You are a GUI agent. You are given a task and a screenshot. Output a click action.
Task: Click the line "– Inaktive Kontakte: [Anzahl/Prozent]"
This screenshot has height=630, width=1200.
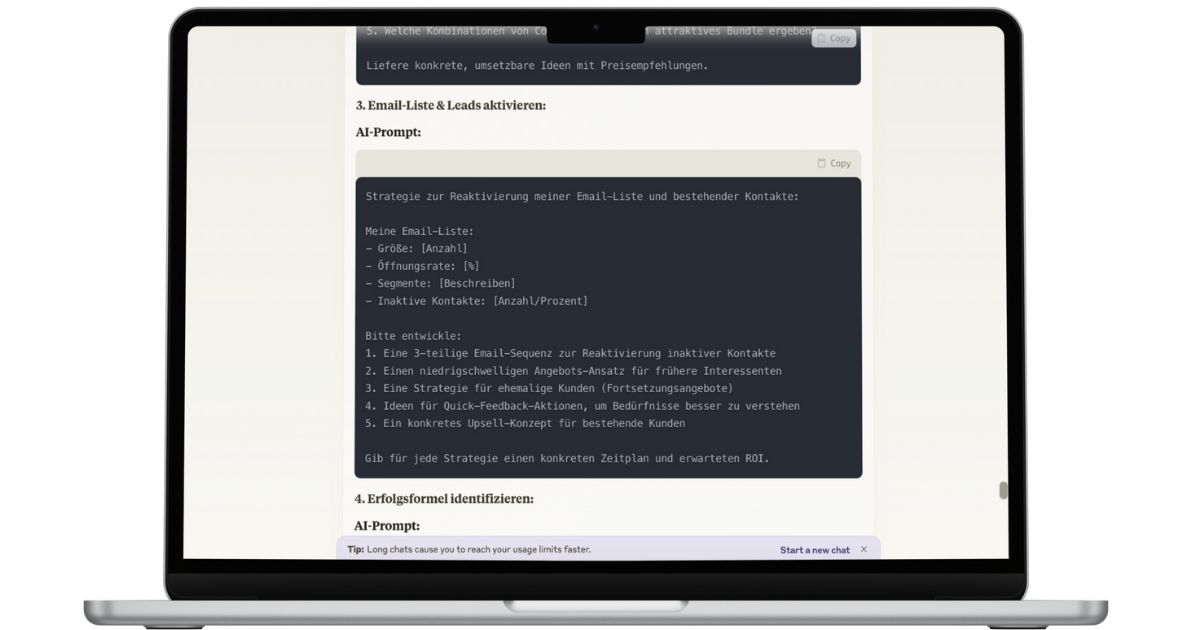coord(476,301)
